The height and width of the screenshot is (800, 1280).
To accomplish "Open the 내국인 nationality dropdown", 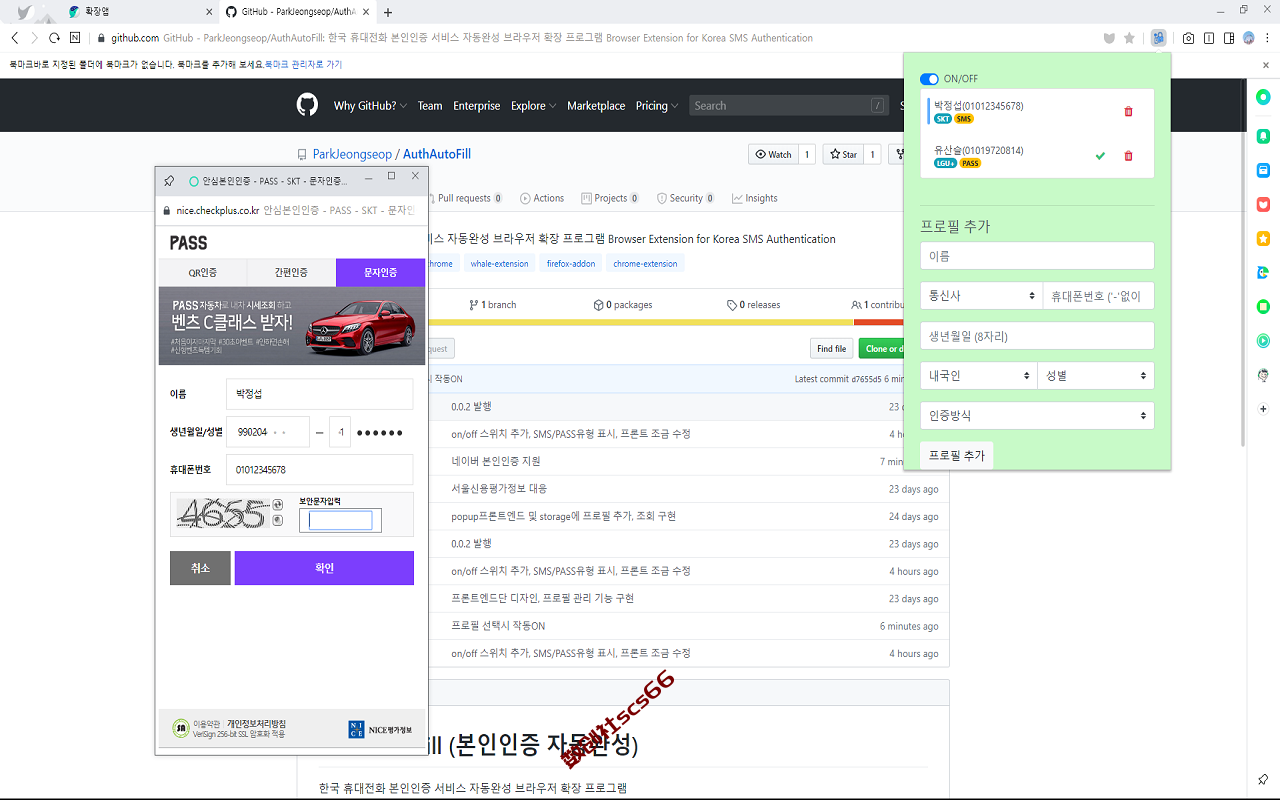I will coord(979,376).
